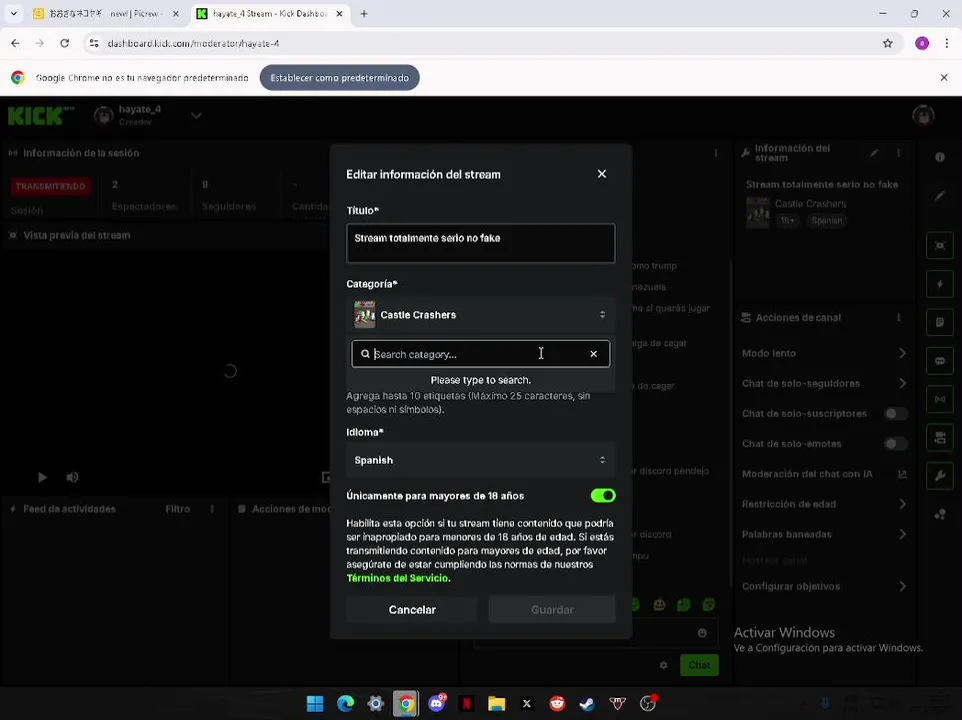Viewport: 962px width, 720px height.
Task: Edit Información del stream via panel pencil
Action: pyautogui.click(x=874, y=153)
